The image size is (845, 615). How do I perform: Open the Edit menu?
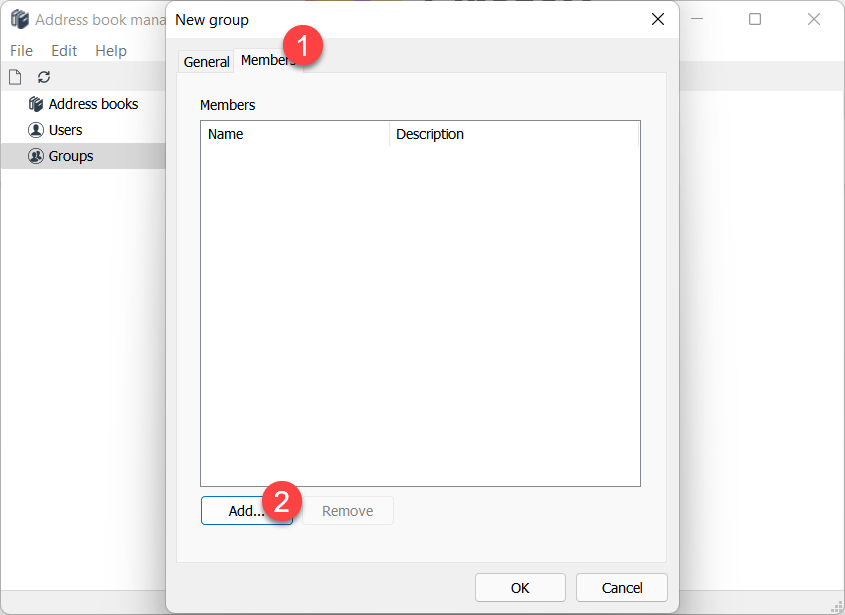coord(64,50)
